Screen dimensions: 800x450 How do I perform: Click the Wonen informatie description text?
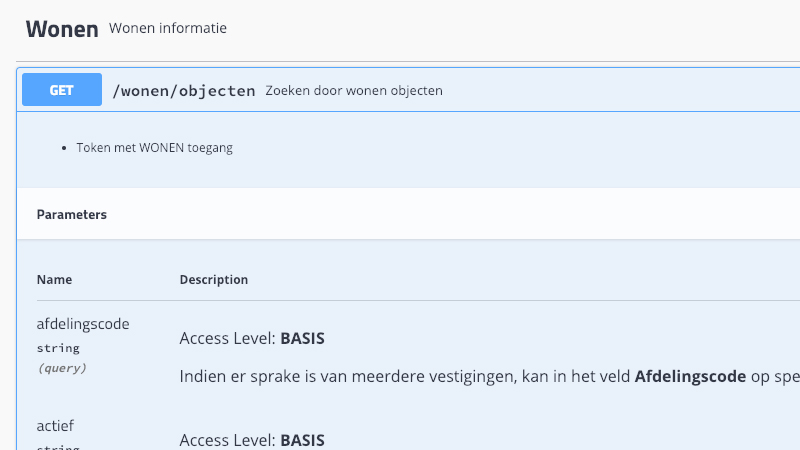[167, 28]
